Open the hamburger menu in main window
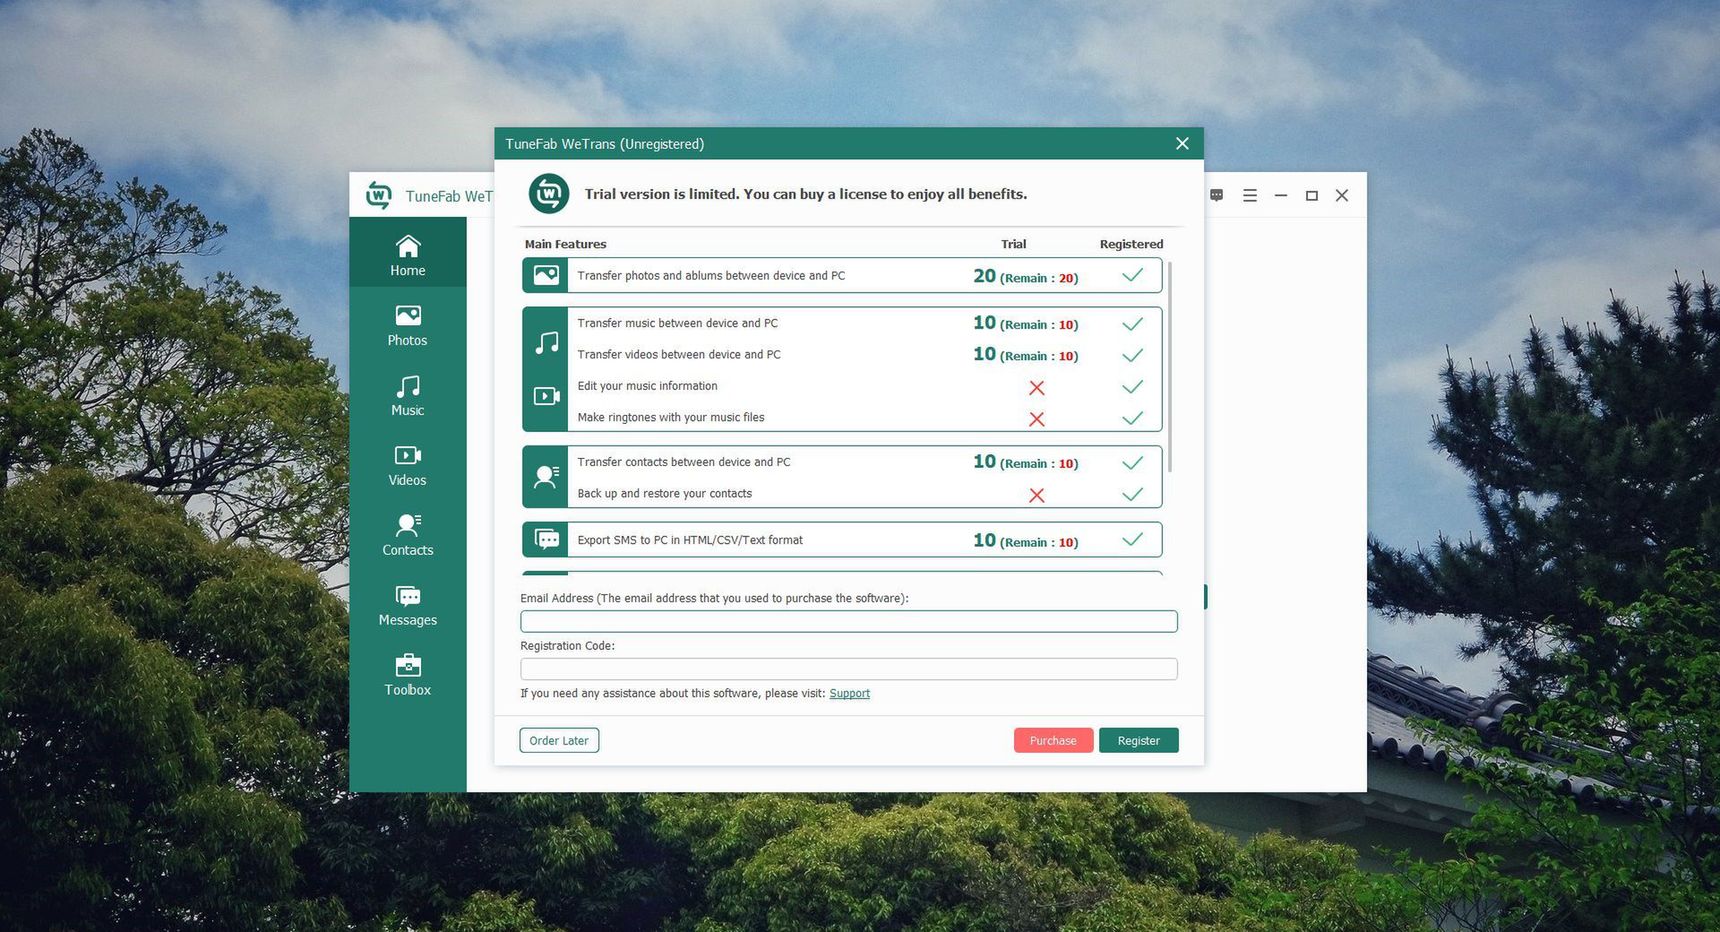Screen dimensions: 1720x932 1250,195
